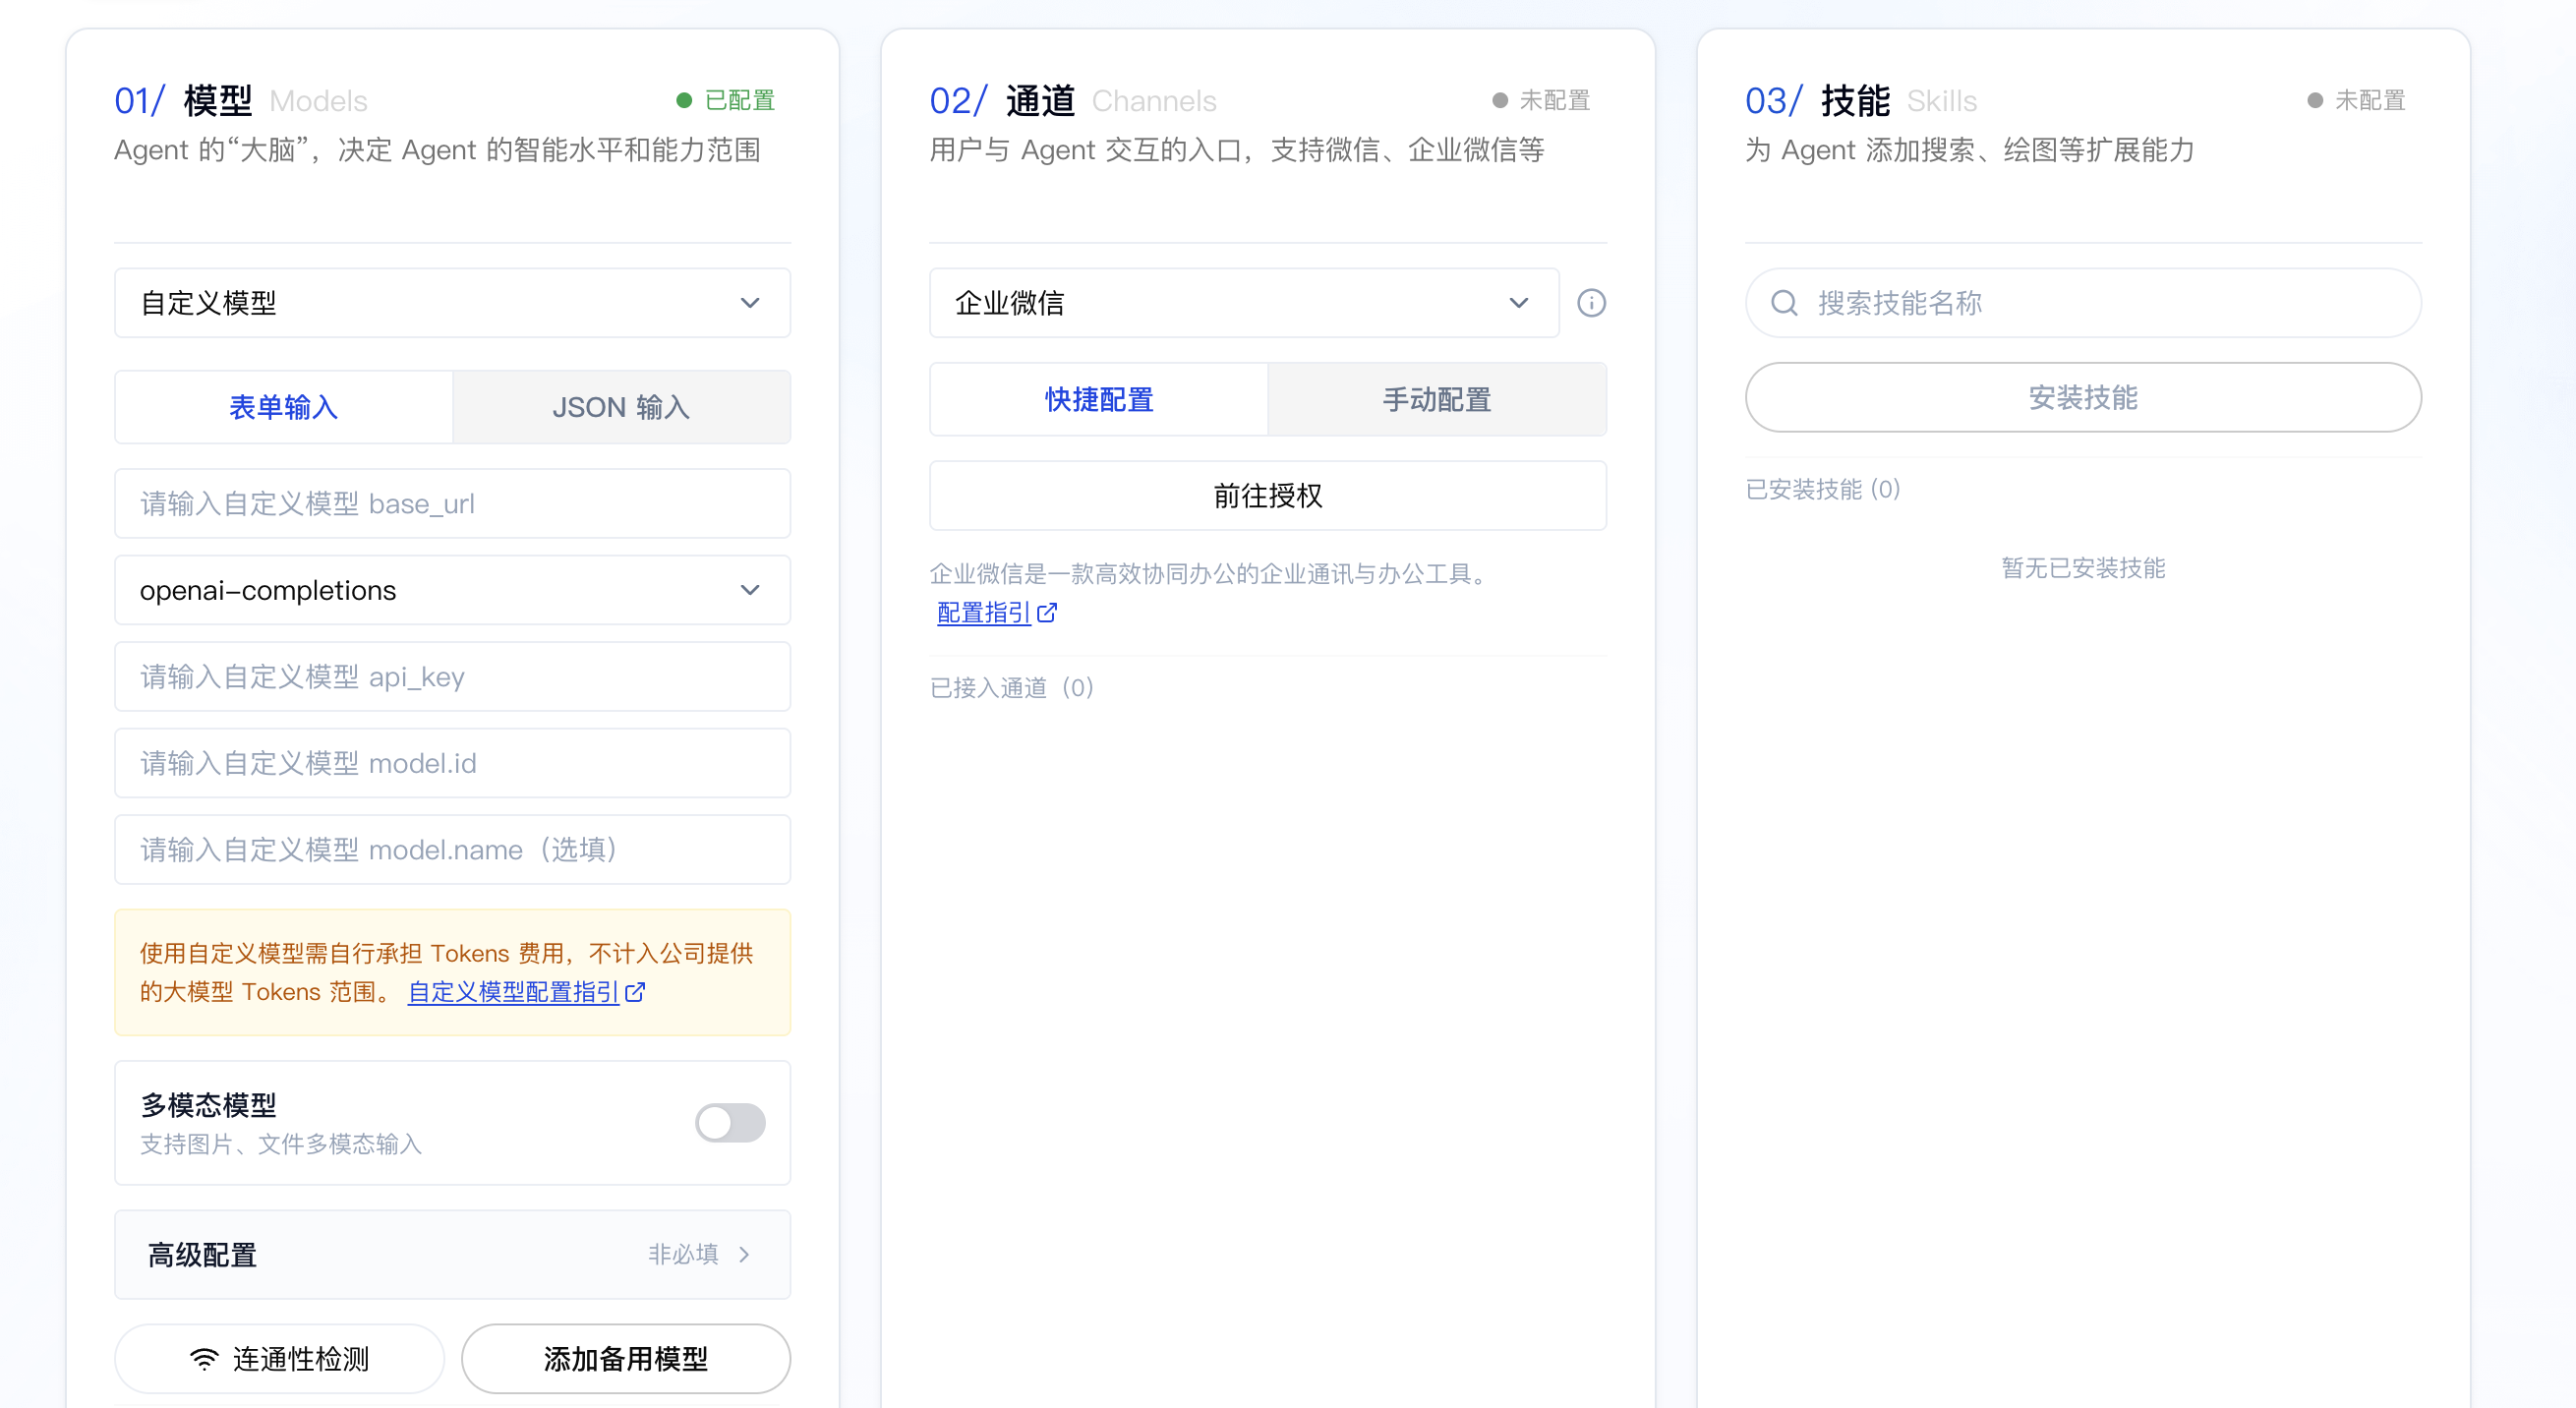Select the 快捷配置 tab

[x=1099, y=400]
